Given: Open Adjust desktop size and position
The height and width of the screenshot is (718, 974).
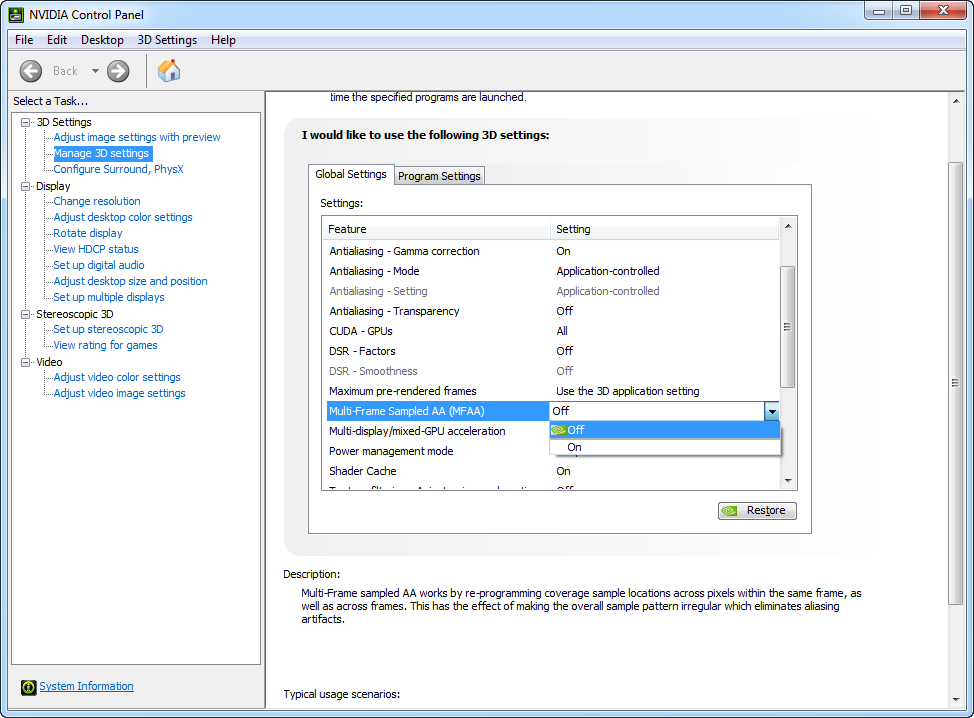Looking at the screenshot, I should pyautogui.click(x=130, y=281).
